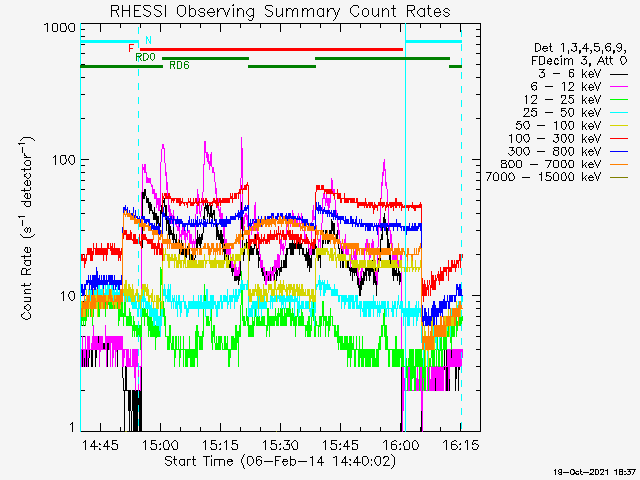Click the orange line swatch for 800-7000 keV
Viewport: 640px width, 480px height.
tap(619, 164)
